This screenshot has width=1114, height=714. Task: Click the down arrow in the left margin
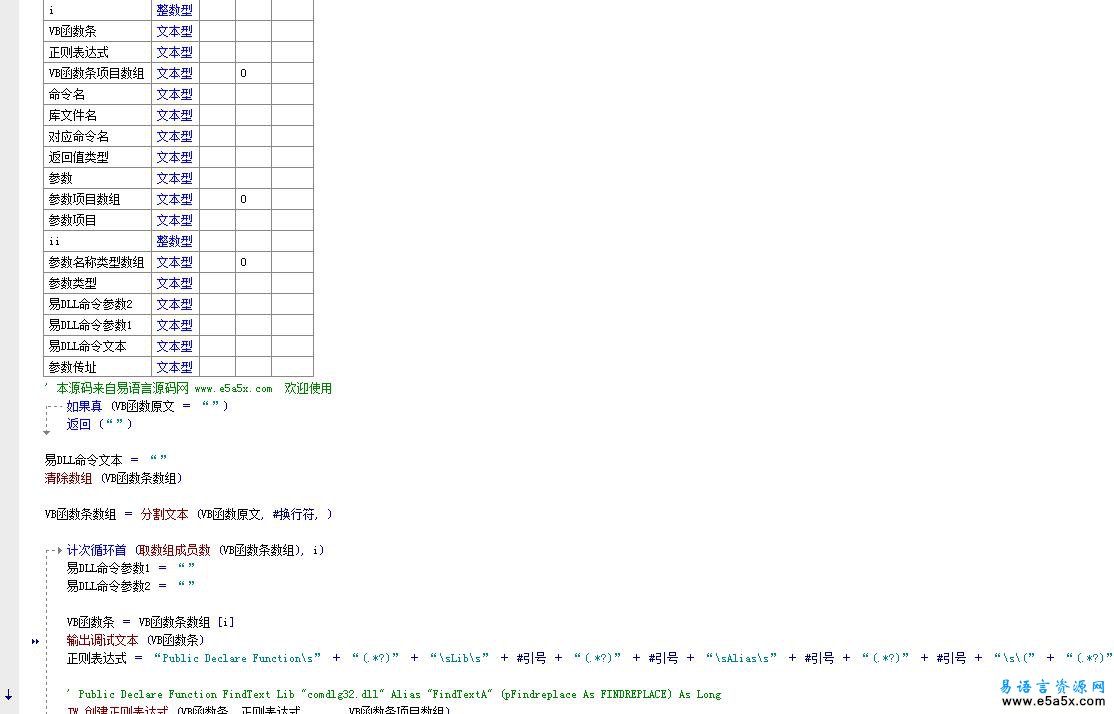(x=9, y=695)
